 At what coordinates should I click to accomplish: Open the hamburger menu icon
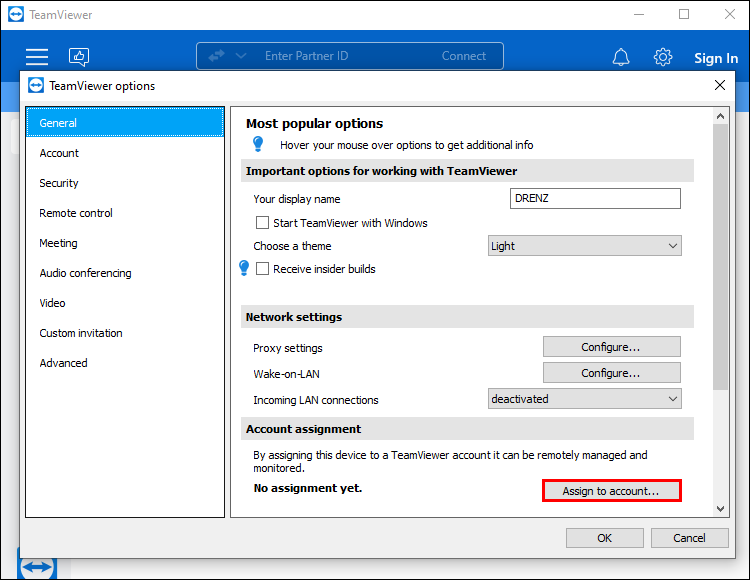tap(37, 57)
